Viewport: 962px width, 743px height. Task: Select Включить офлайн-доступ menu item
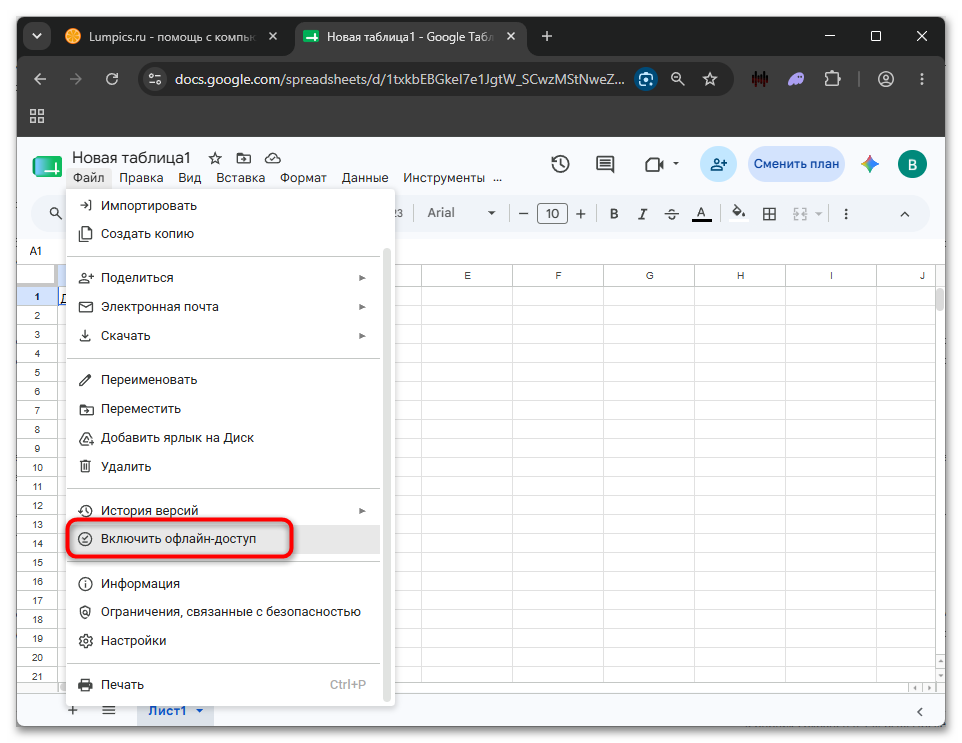tap(223, 539)
